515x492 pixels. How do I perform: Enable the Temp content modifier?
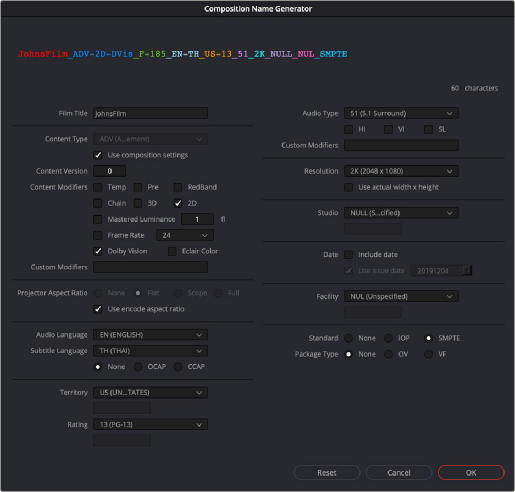click(x=98, y=187)
